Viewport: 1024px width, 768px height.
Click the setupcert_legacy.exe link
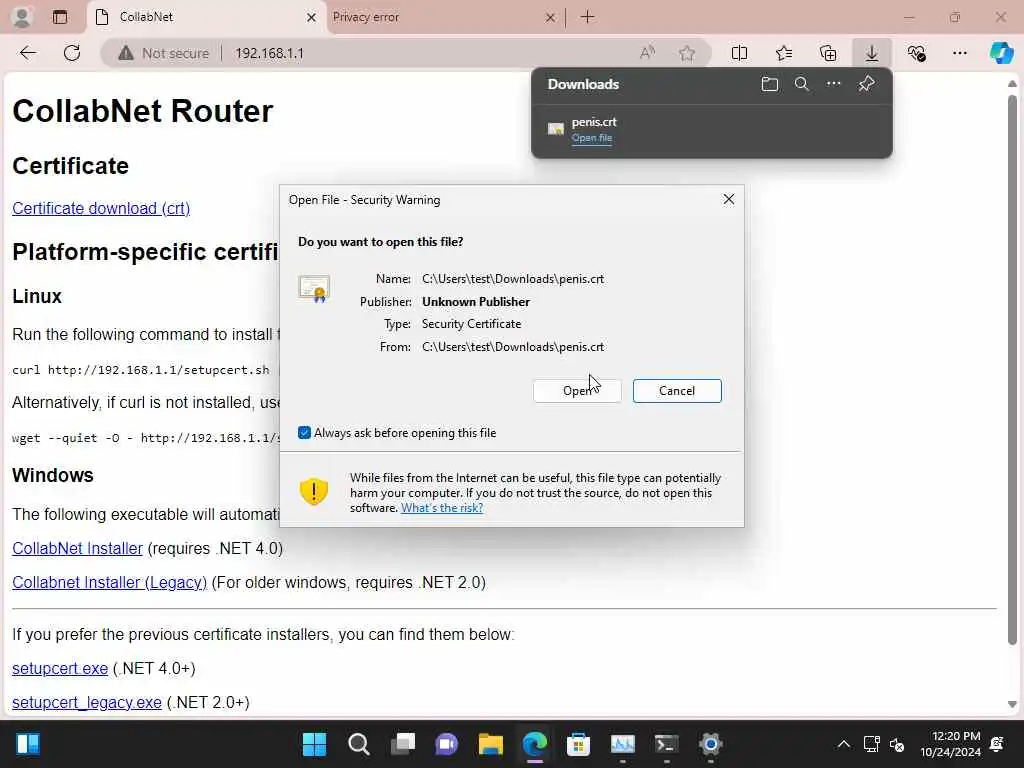point(87,702)
